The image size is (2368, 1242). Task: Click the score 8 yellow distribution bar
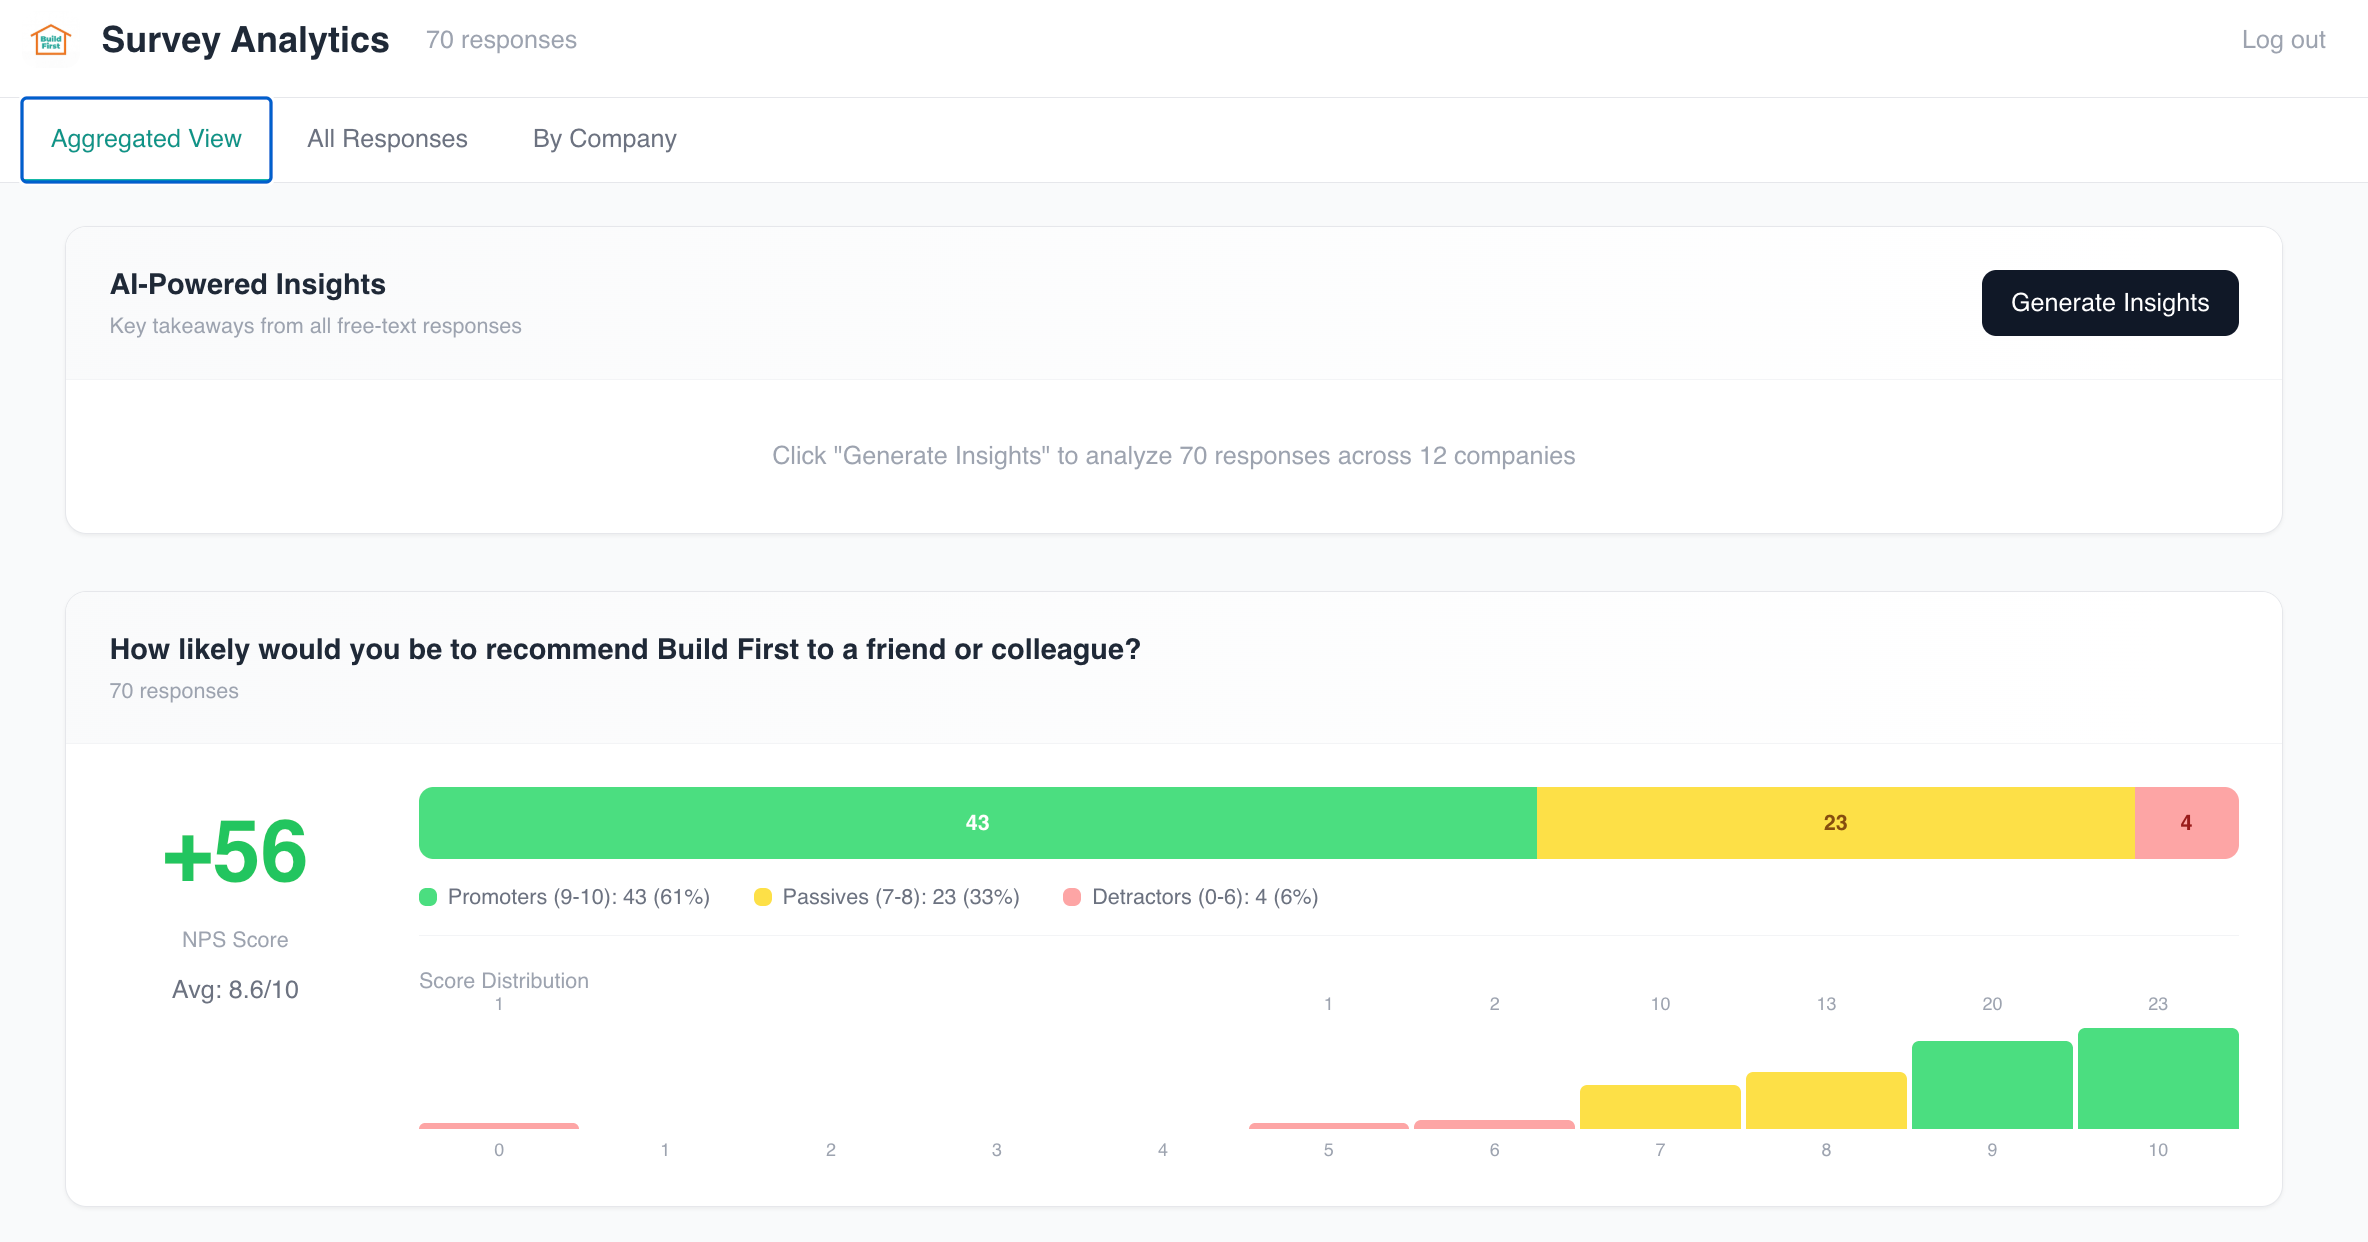[x=1826, y=1101]
